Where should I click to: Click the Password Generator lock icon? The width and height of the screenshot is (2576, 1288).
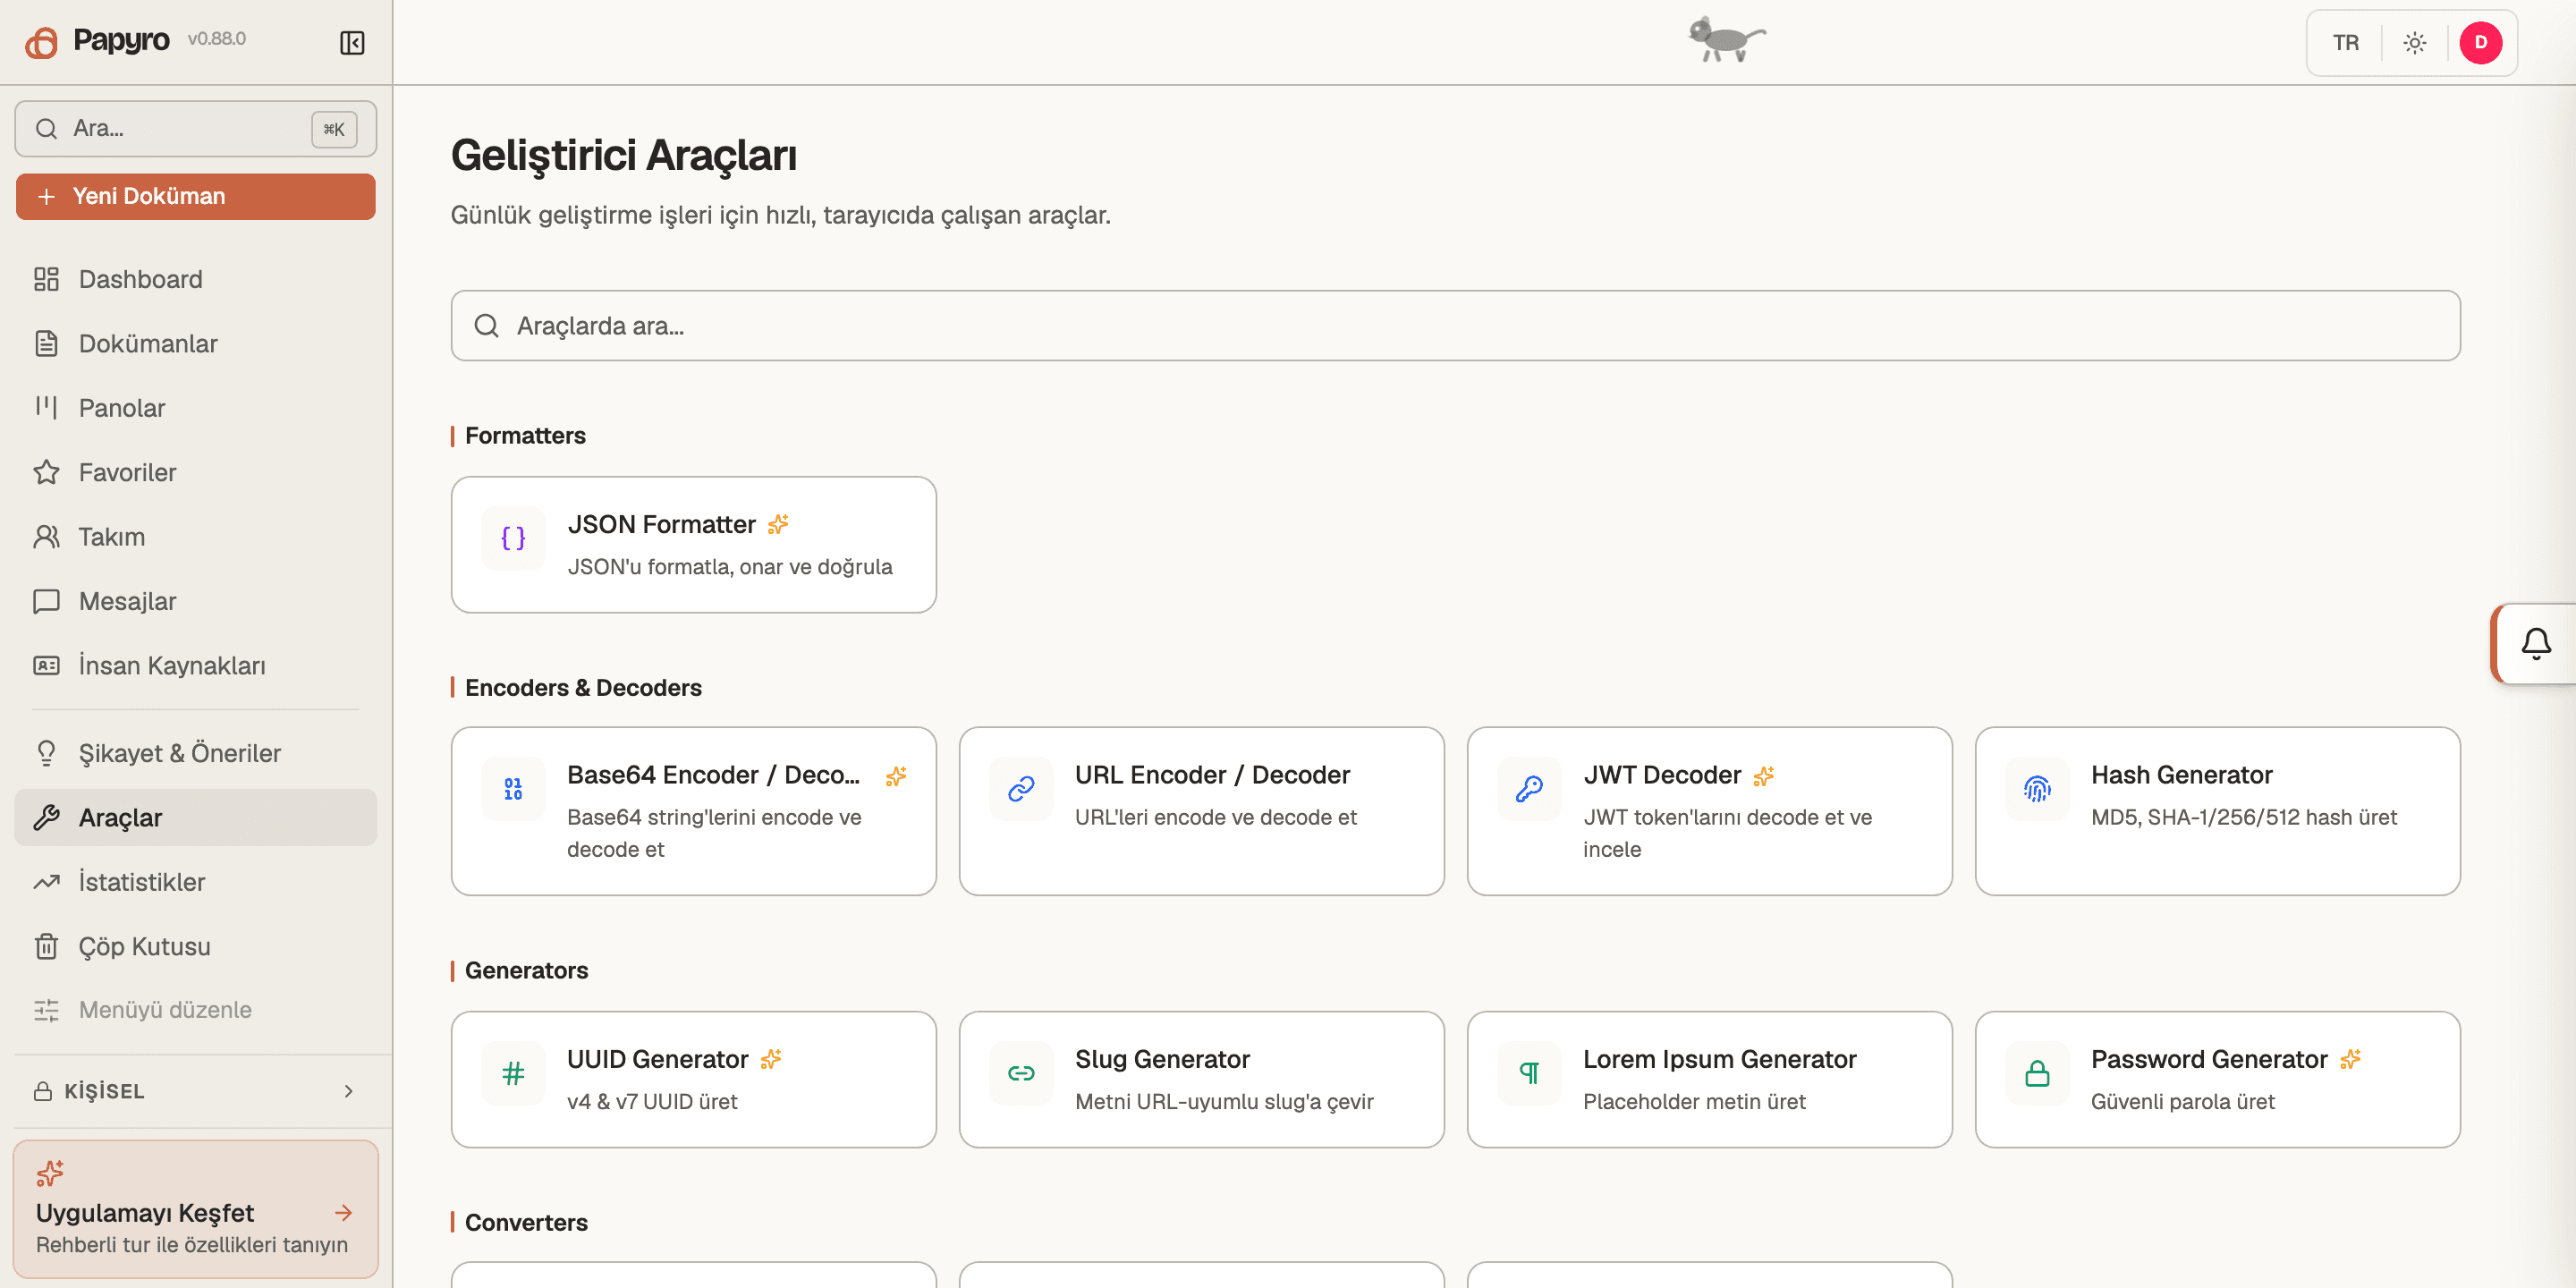(2037, 1073)
